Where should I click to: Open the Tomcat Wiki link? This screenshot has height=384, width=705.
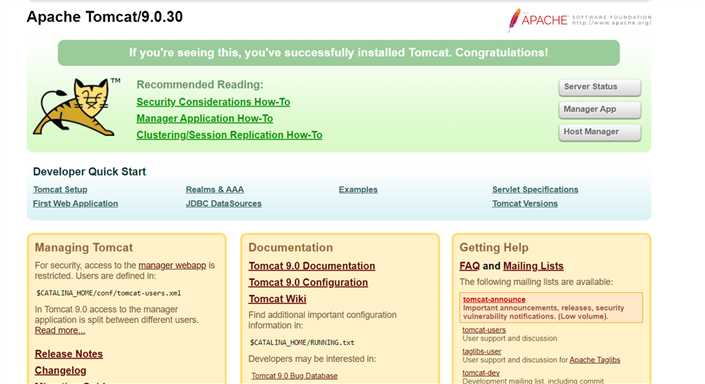tap(277, 299)
